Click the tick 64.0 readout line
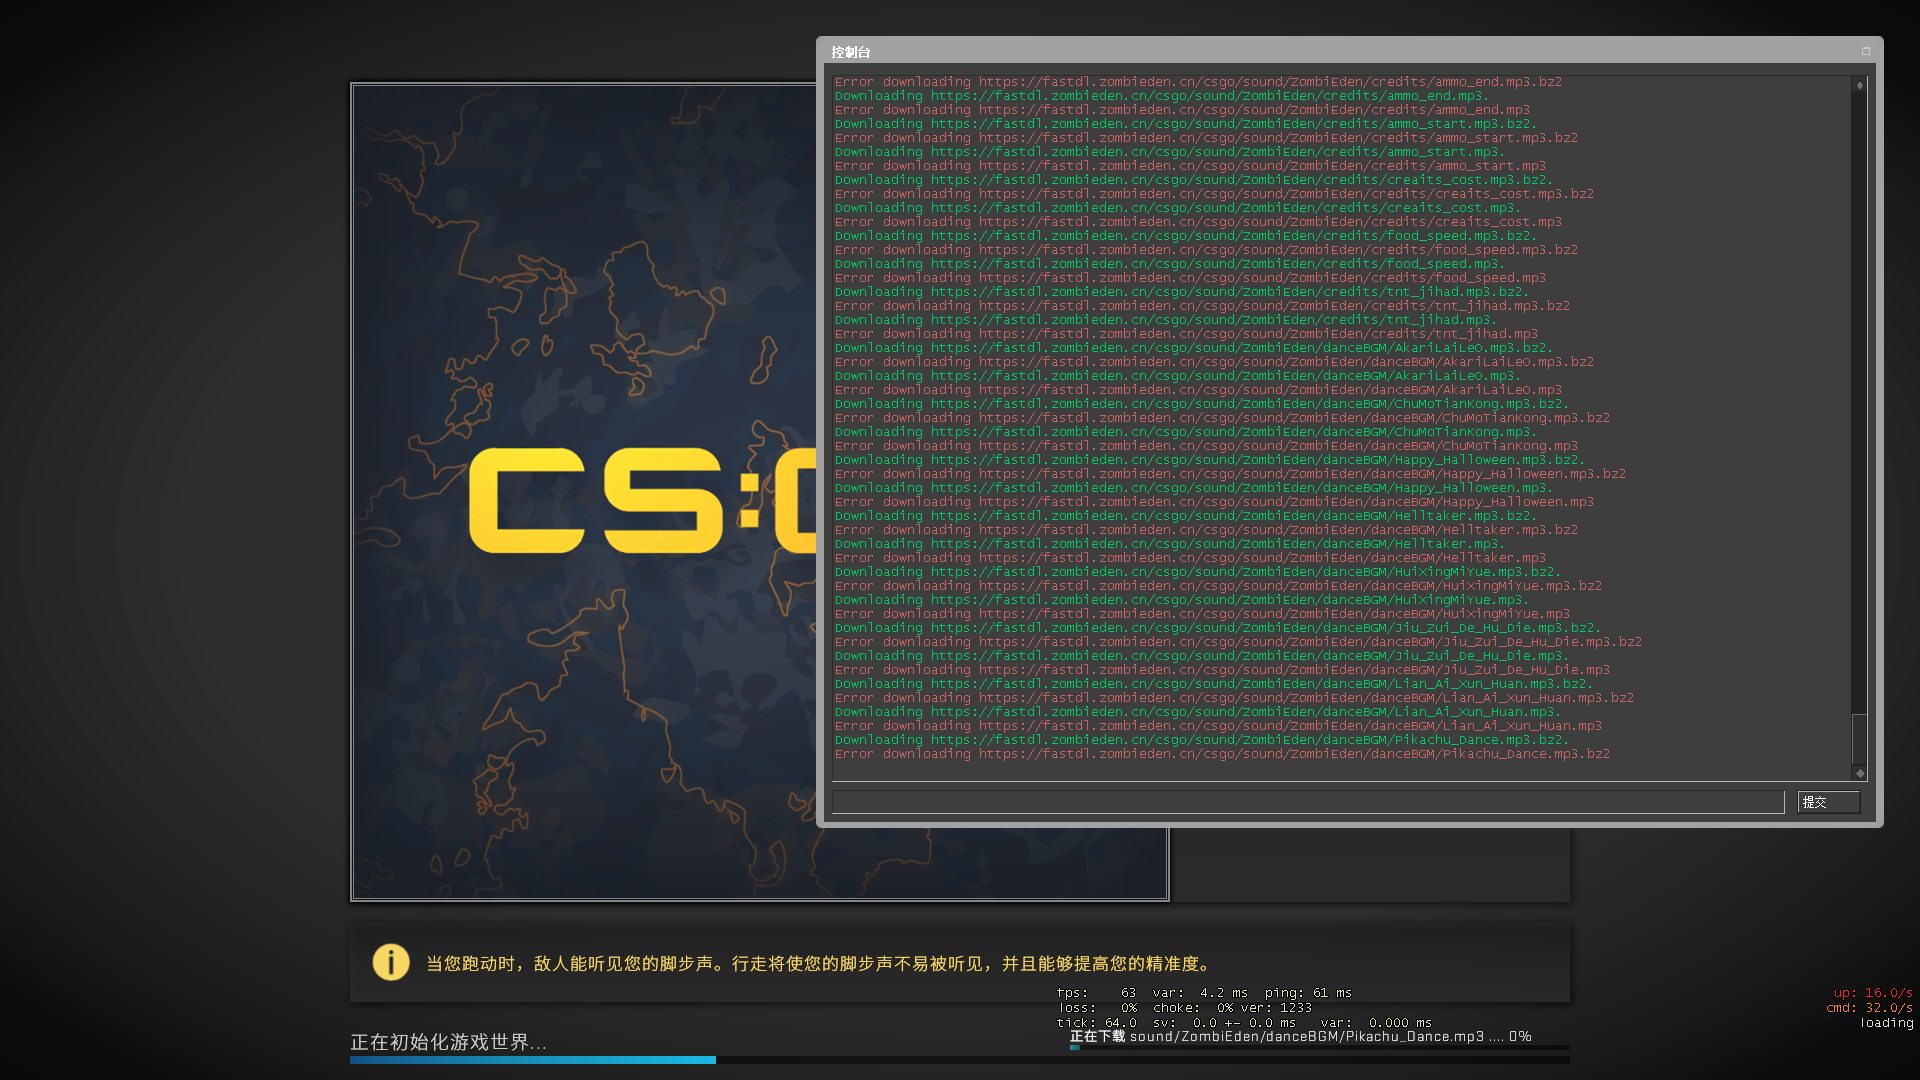Viewport: 1920px width, 1080px height. (1244, 1023)
